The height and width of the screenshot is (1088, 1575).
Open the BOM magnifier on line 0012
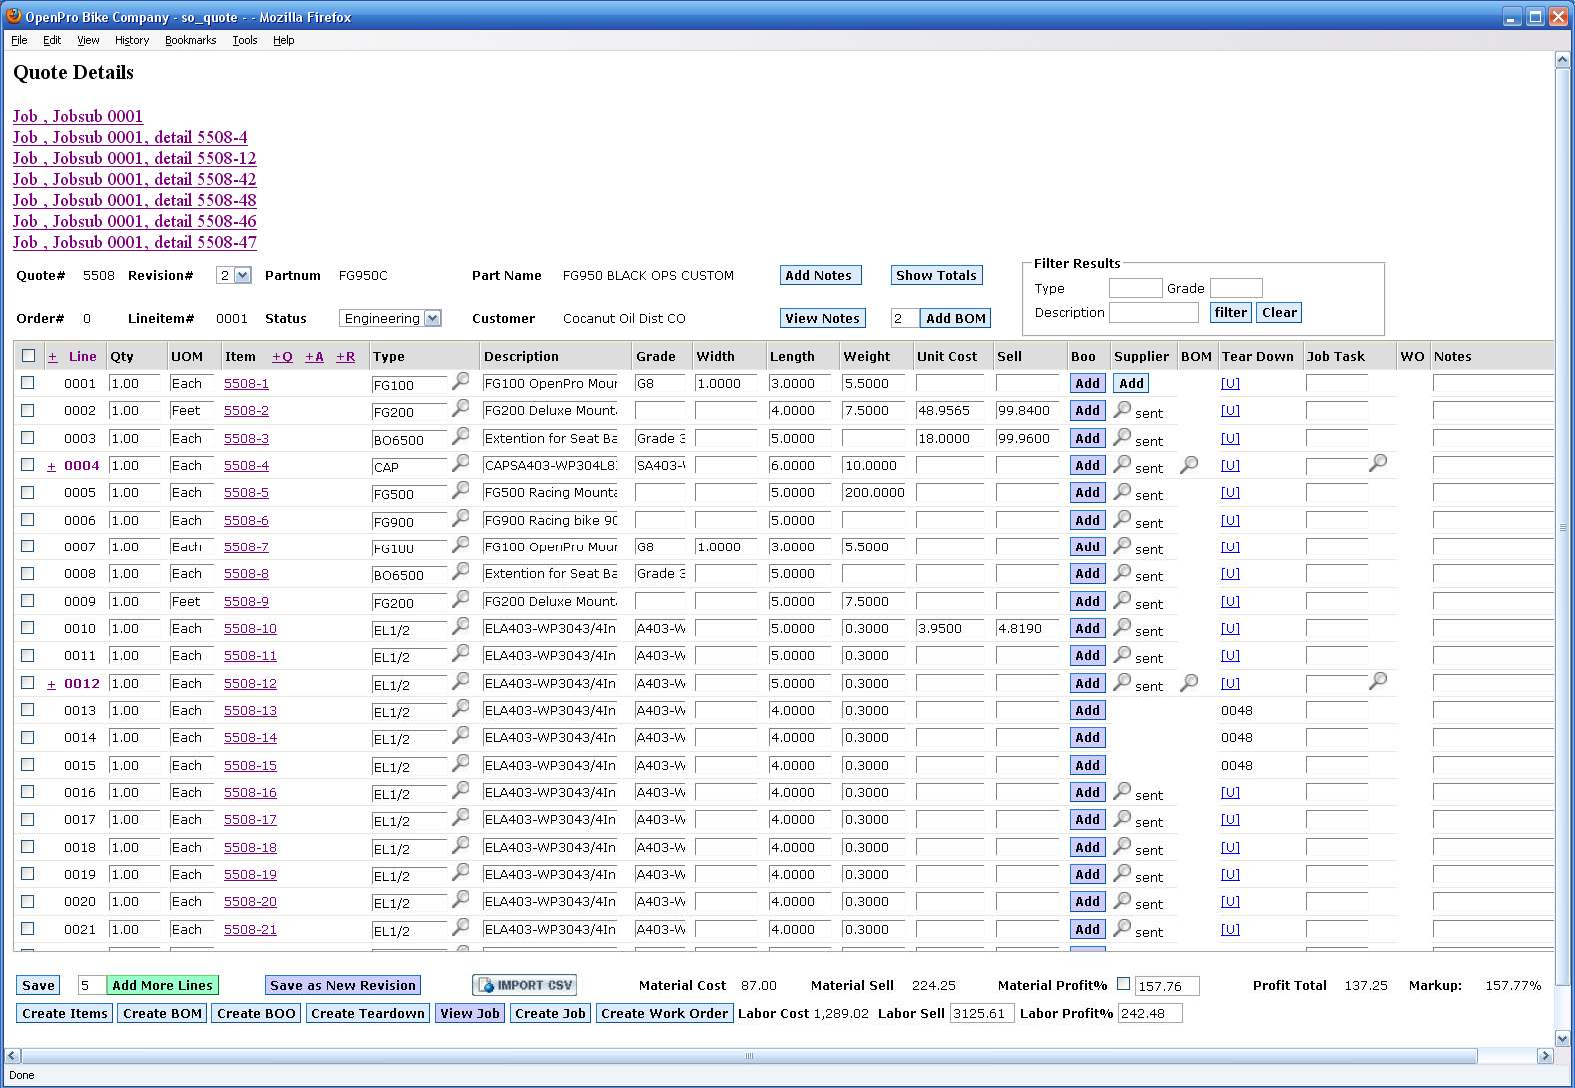pos(1189,683)
